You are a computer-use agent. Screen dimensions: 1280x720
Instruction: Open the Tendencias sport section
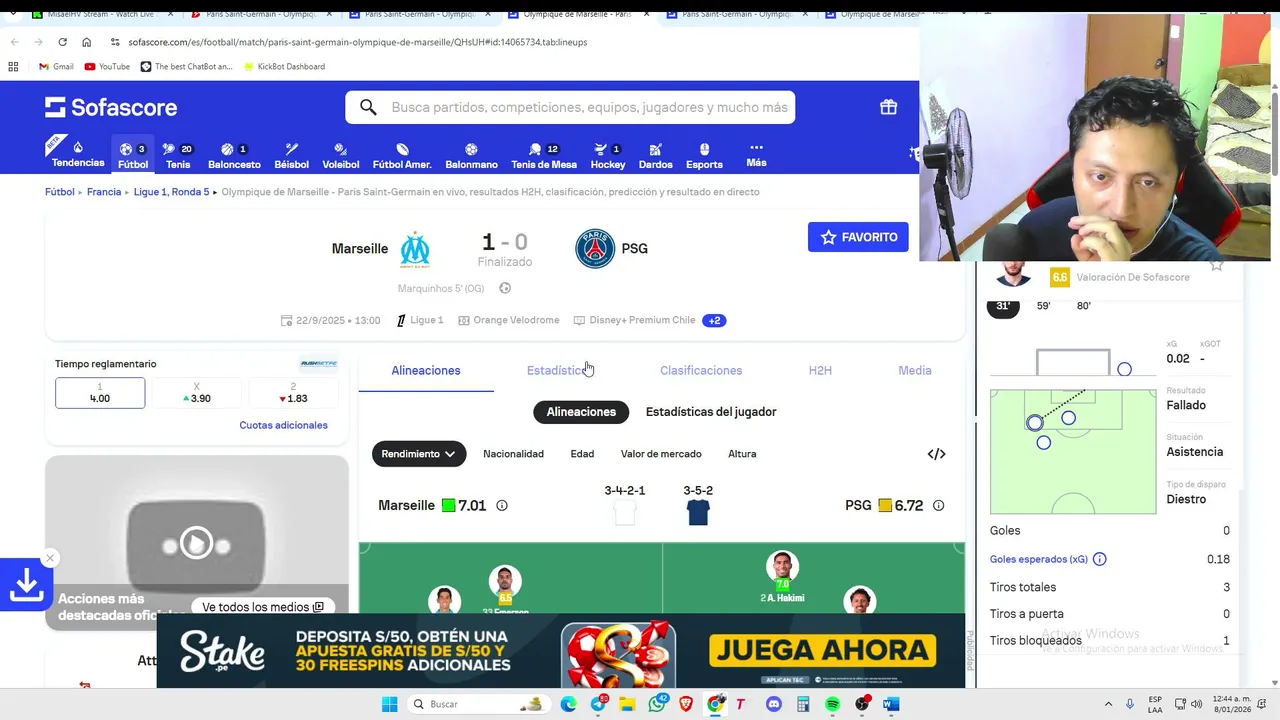click(77, 154)
